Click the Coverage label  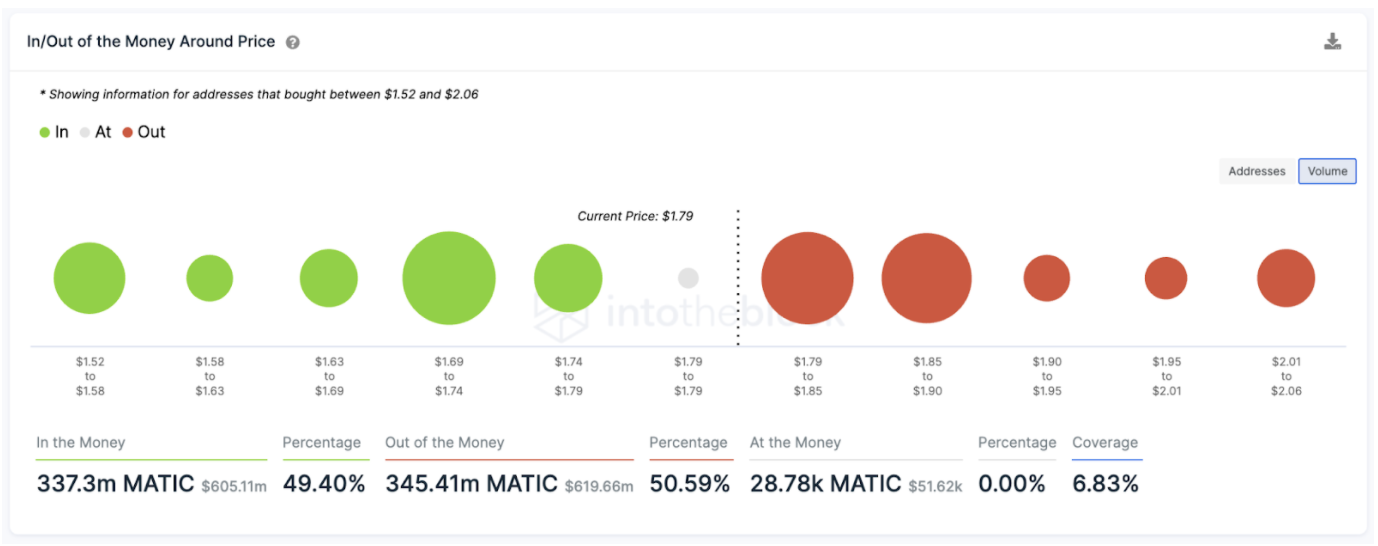pos(1105,442)
